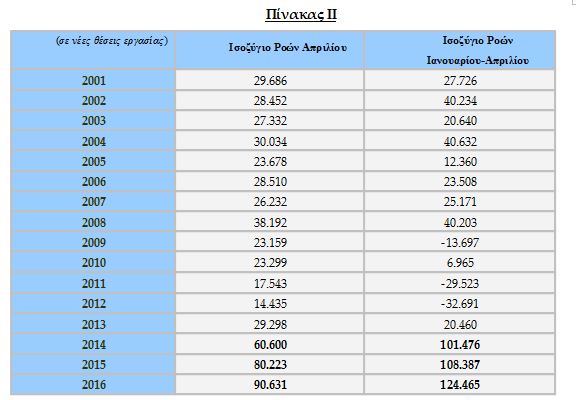Click negative value -13.697
576x400 pixels.
point(460,243)
